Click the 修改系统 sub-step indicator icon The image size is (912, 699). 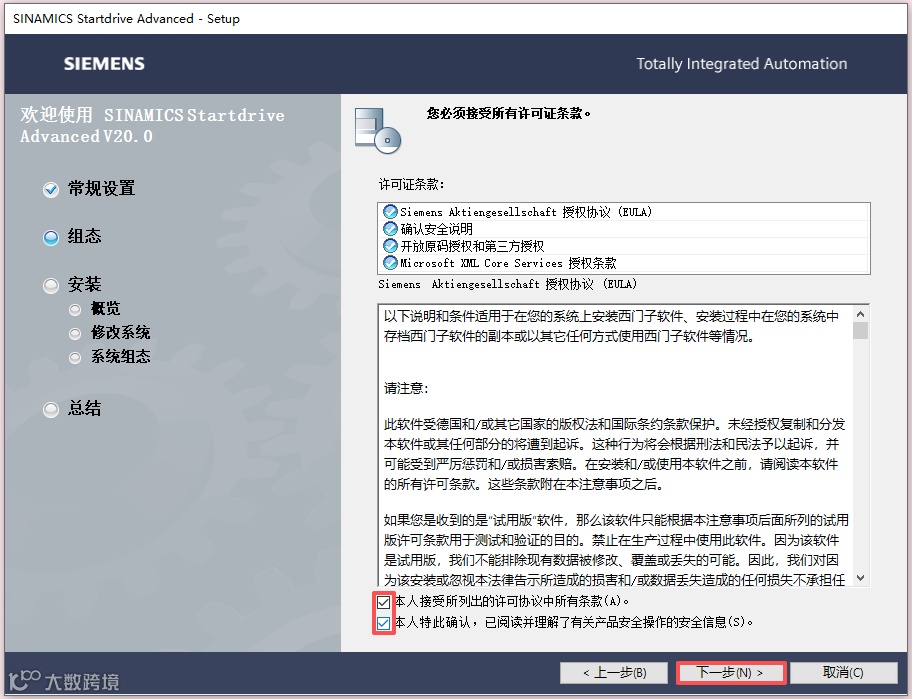click(x=74, y=333)
